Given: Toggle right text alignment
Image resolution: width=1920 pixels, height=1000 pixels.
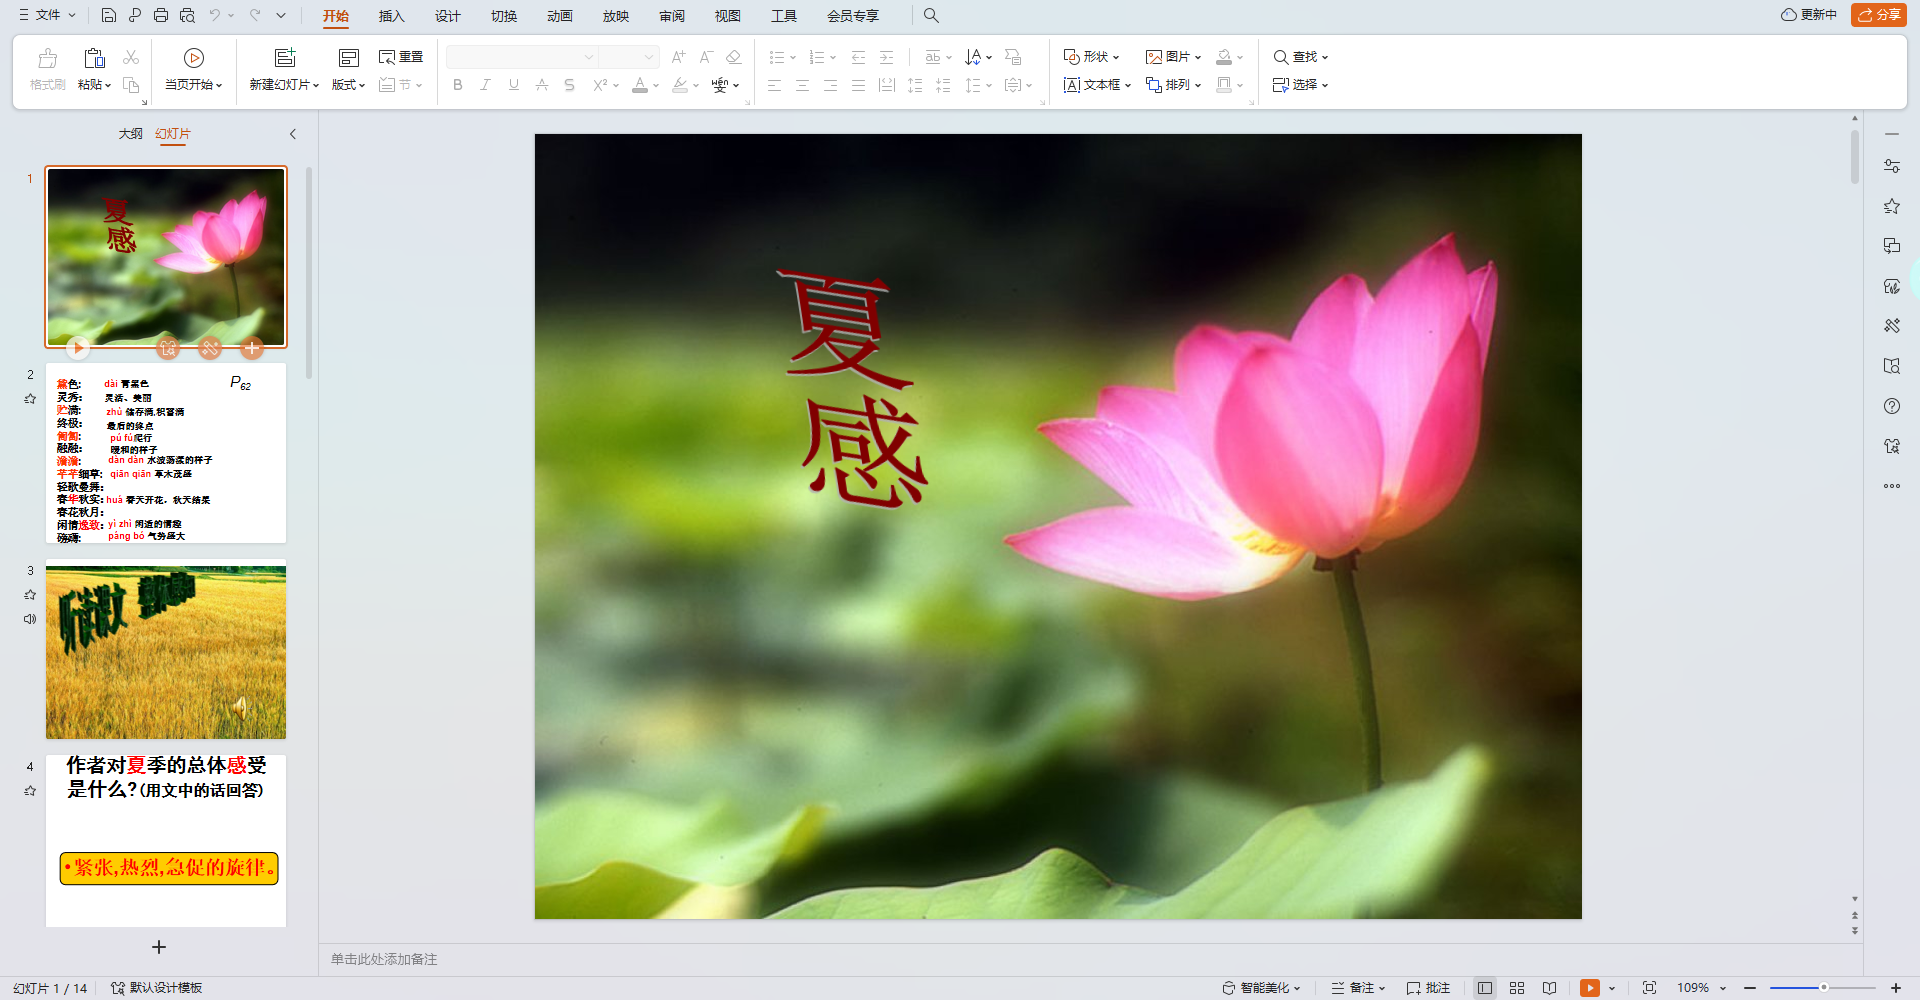Looking at the screenshot, I should (831, 85).
